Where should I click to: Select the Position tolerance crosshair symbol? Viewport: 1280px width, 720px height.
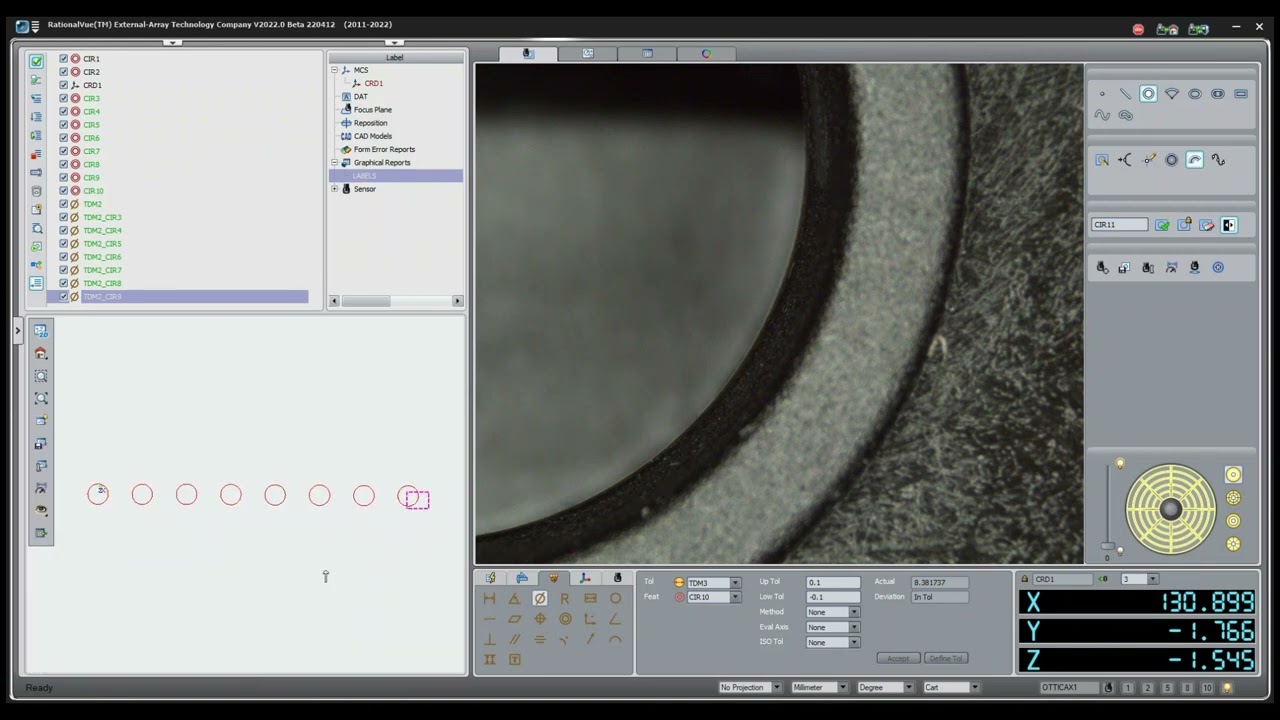pos(540,619)
